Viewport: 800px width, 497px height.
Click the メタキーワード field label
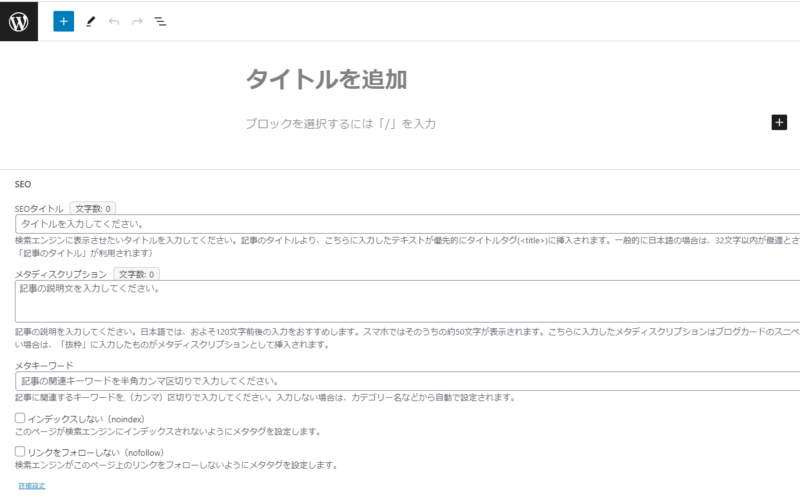coord(46,366)
